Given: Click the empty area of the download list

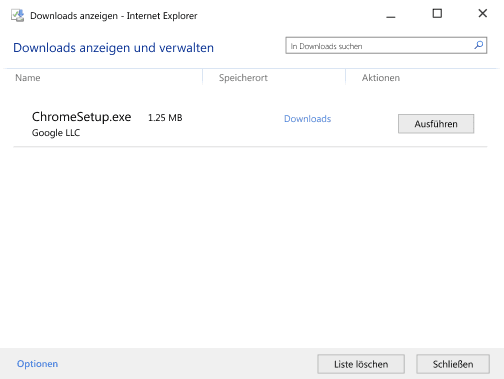Looking at the screenshot, I should (x=250, y=247).
